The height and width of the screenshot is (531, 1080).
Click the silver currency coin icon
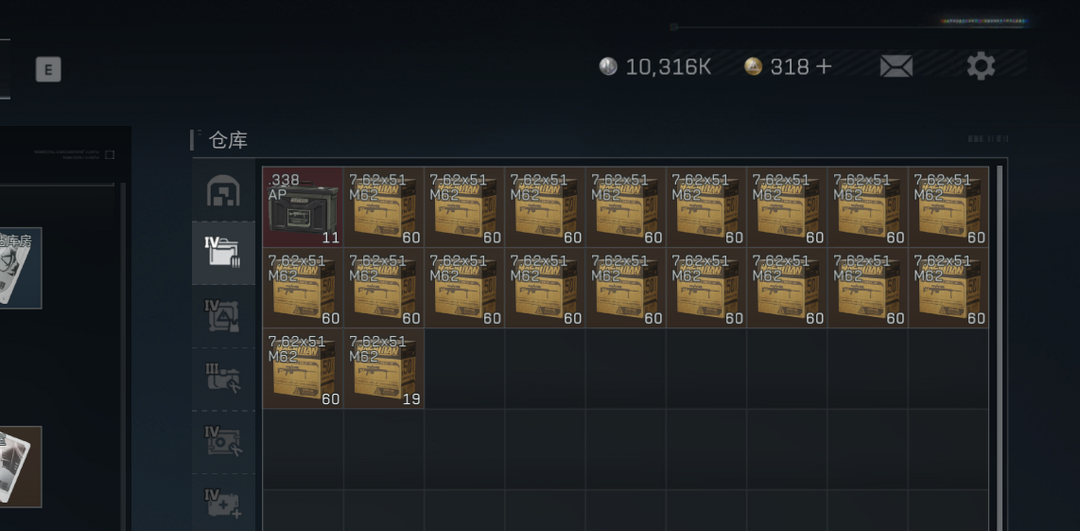point(608,66)
